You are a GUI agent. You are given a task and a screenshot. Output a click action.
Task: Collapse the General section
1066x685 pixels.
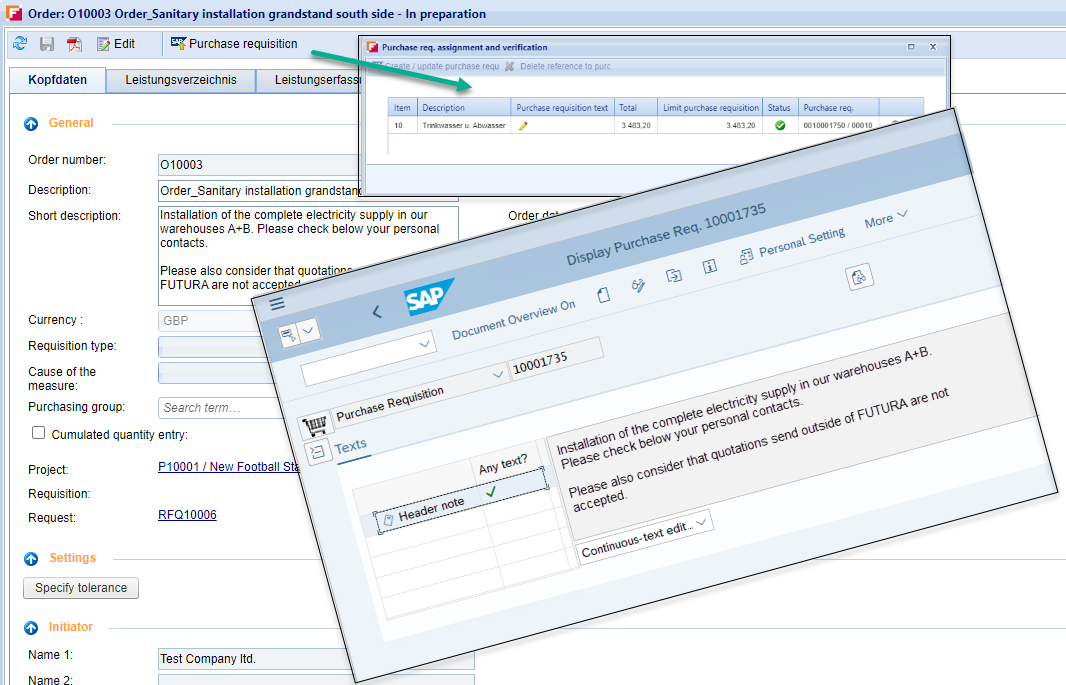30,123
